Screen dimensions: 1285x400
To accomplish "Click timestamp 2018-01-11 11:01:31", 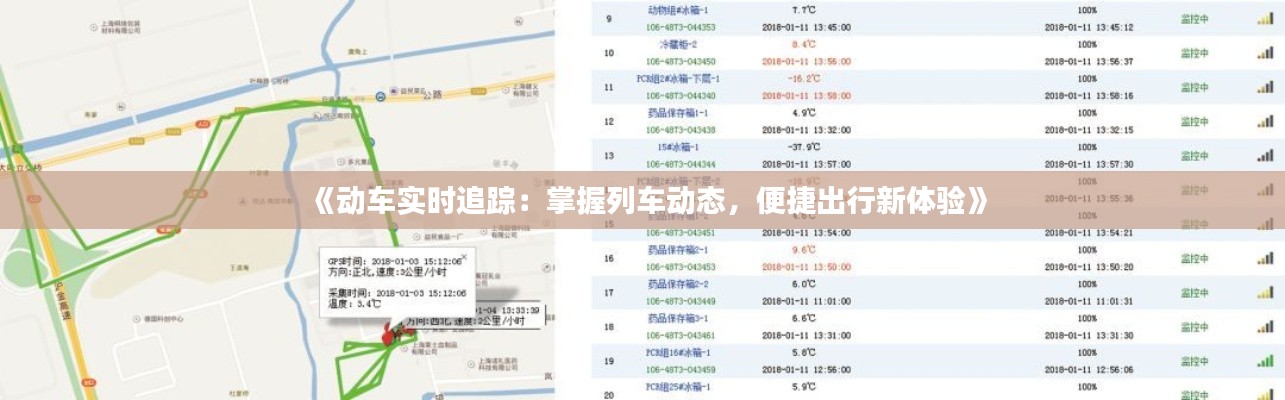I will point(1088,300).
